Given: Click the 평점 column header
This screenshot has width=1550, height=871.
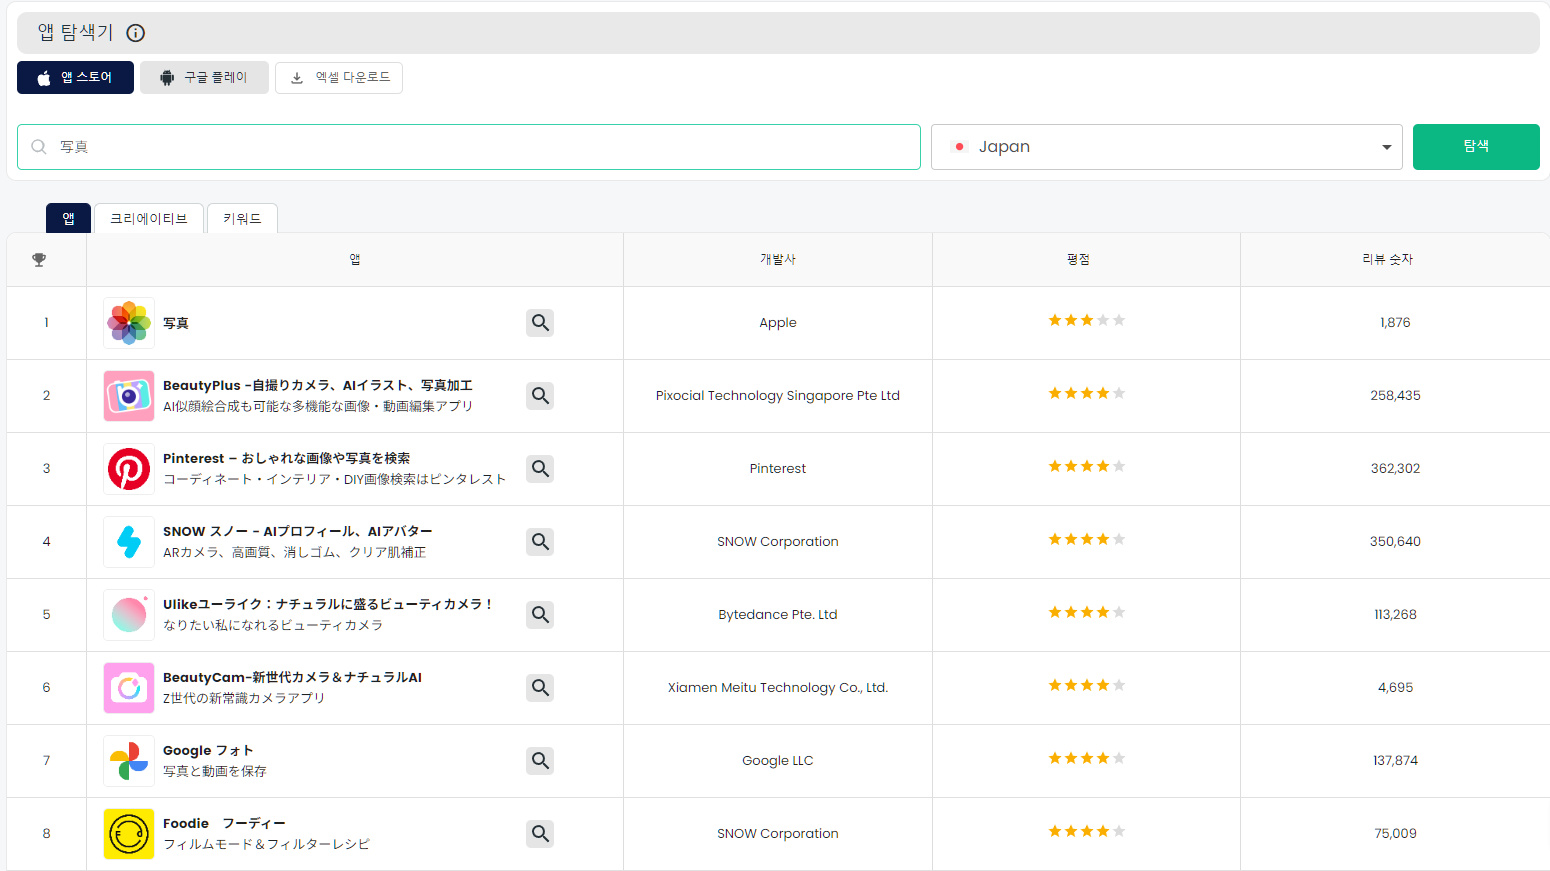Looking at the screenshot, I should point(1078,260).
